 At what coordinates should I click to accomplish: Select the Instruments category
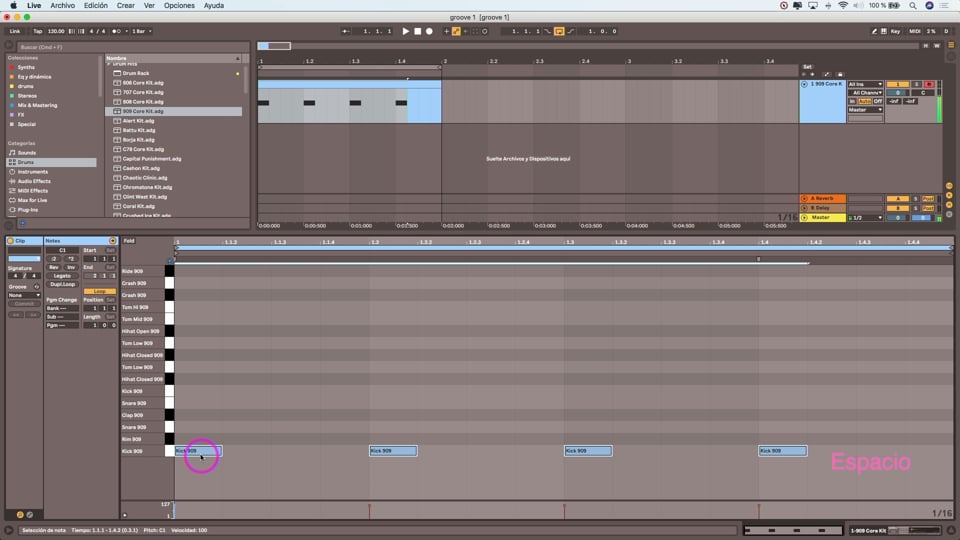coord(32,172)
